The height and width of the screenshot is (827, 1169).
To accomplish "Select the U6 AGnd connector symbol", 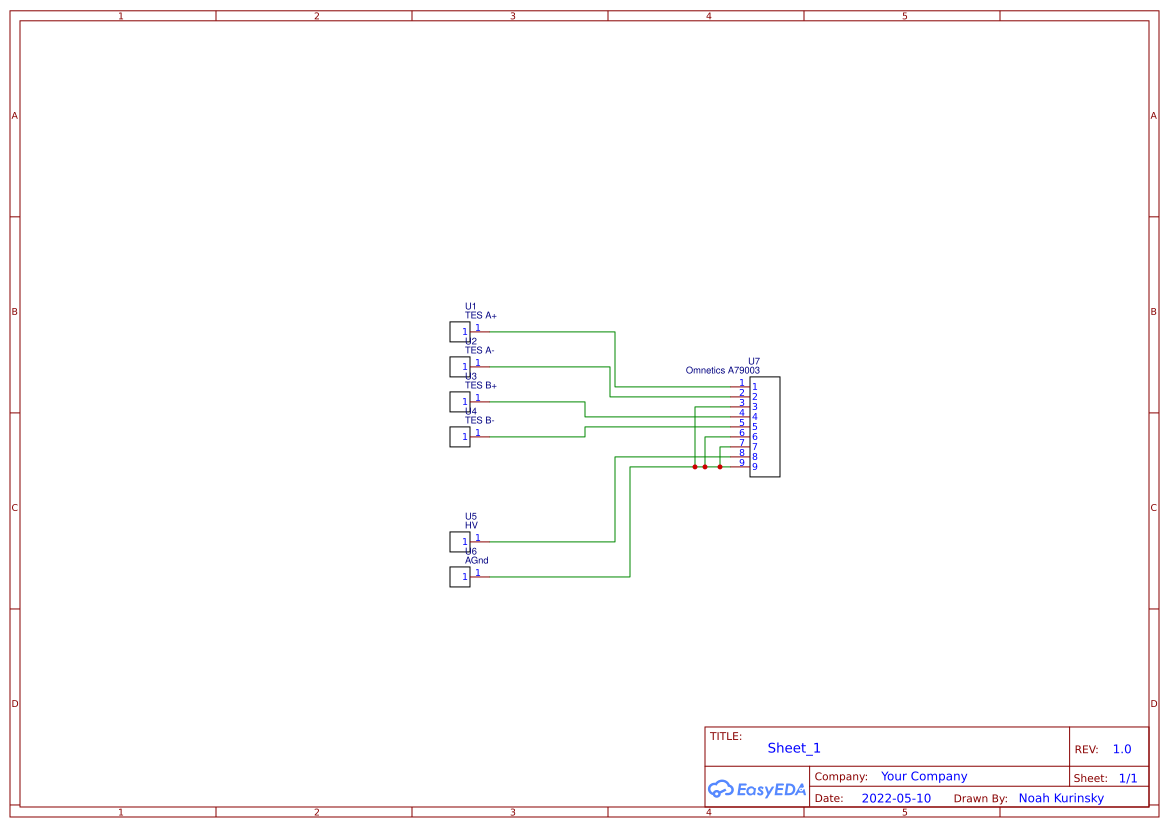I will click(x=459, y=576).
